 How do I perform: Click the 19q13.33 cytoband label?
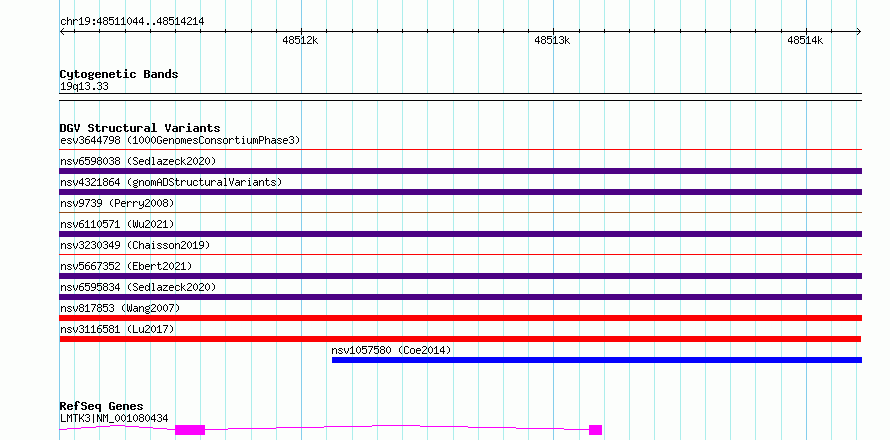point(84,87)
